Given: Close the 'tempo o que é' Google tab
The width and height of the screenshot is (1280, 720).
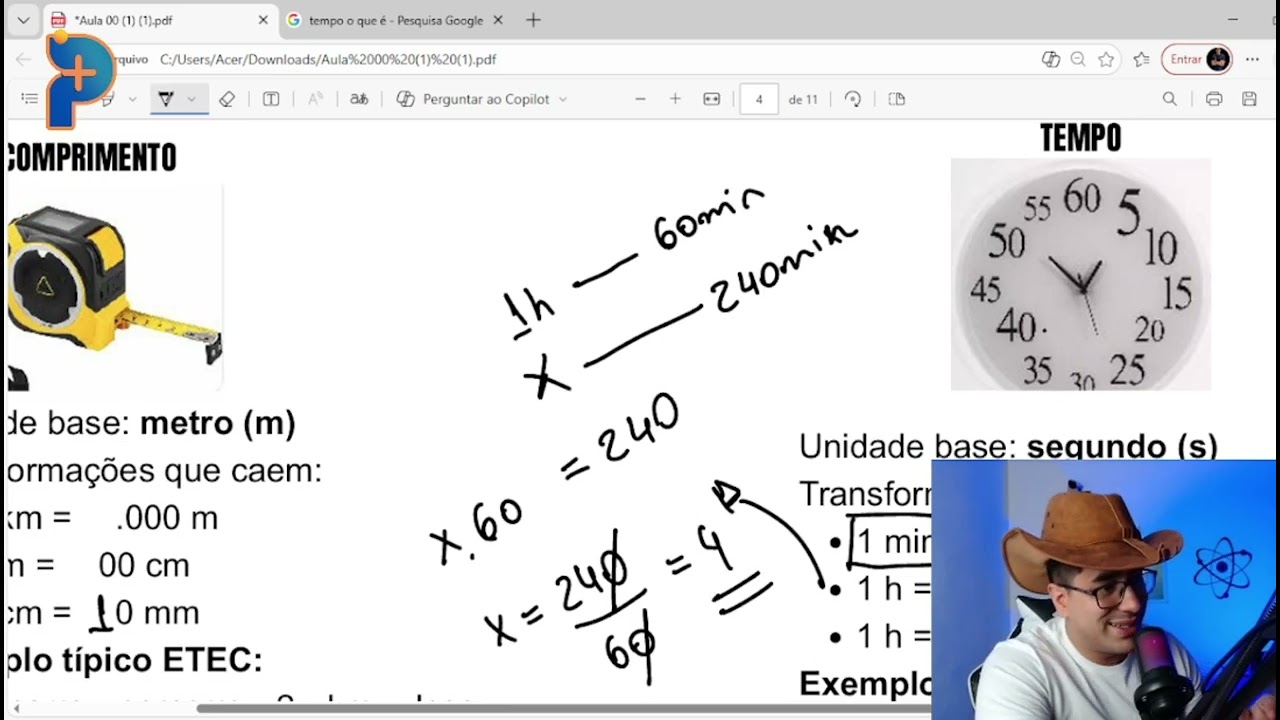Looking at the screenshot, I should tap(498, 20).
